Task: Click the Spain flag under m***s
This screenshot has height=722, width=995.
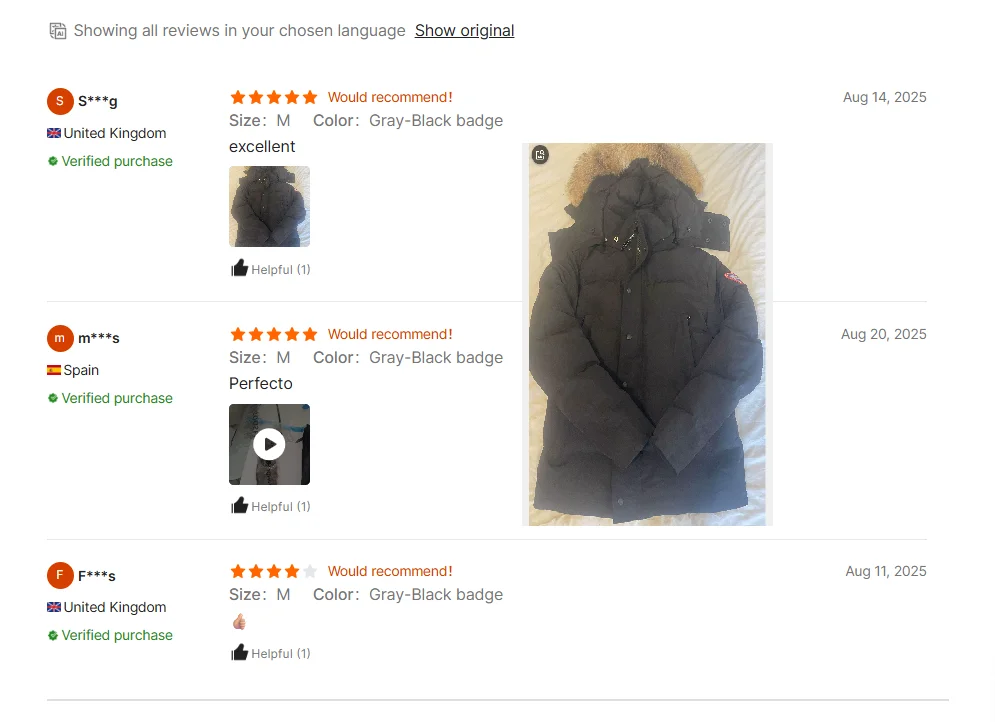Action: pyautogui.click(x=54, y=370)
